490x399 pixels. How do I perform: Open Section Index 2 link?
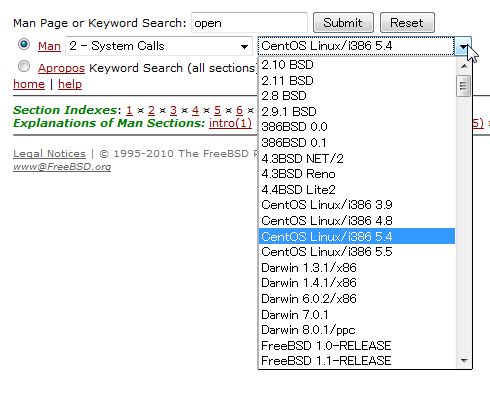[x=151, y=110]
